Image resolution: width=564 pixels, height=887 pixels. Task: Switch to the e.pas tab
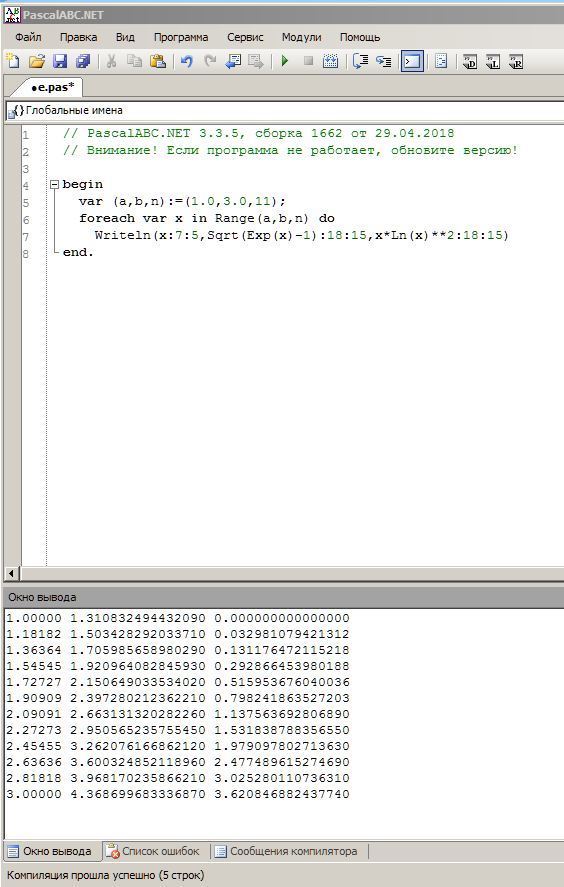click(x=52, y=88)
